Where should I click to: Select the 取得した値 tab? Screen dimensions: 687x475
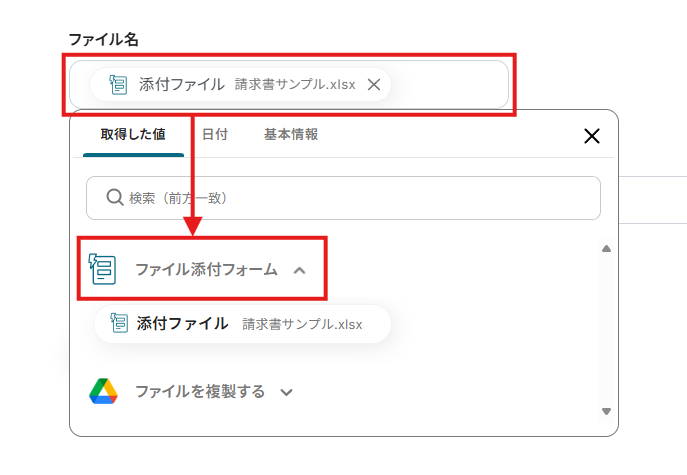132,134
